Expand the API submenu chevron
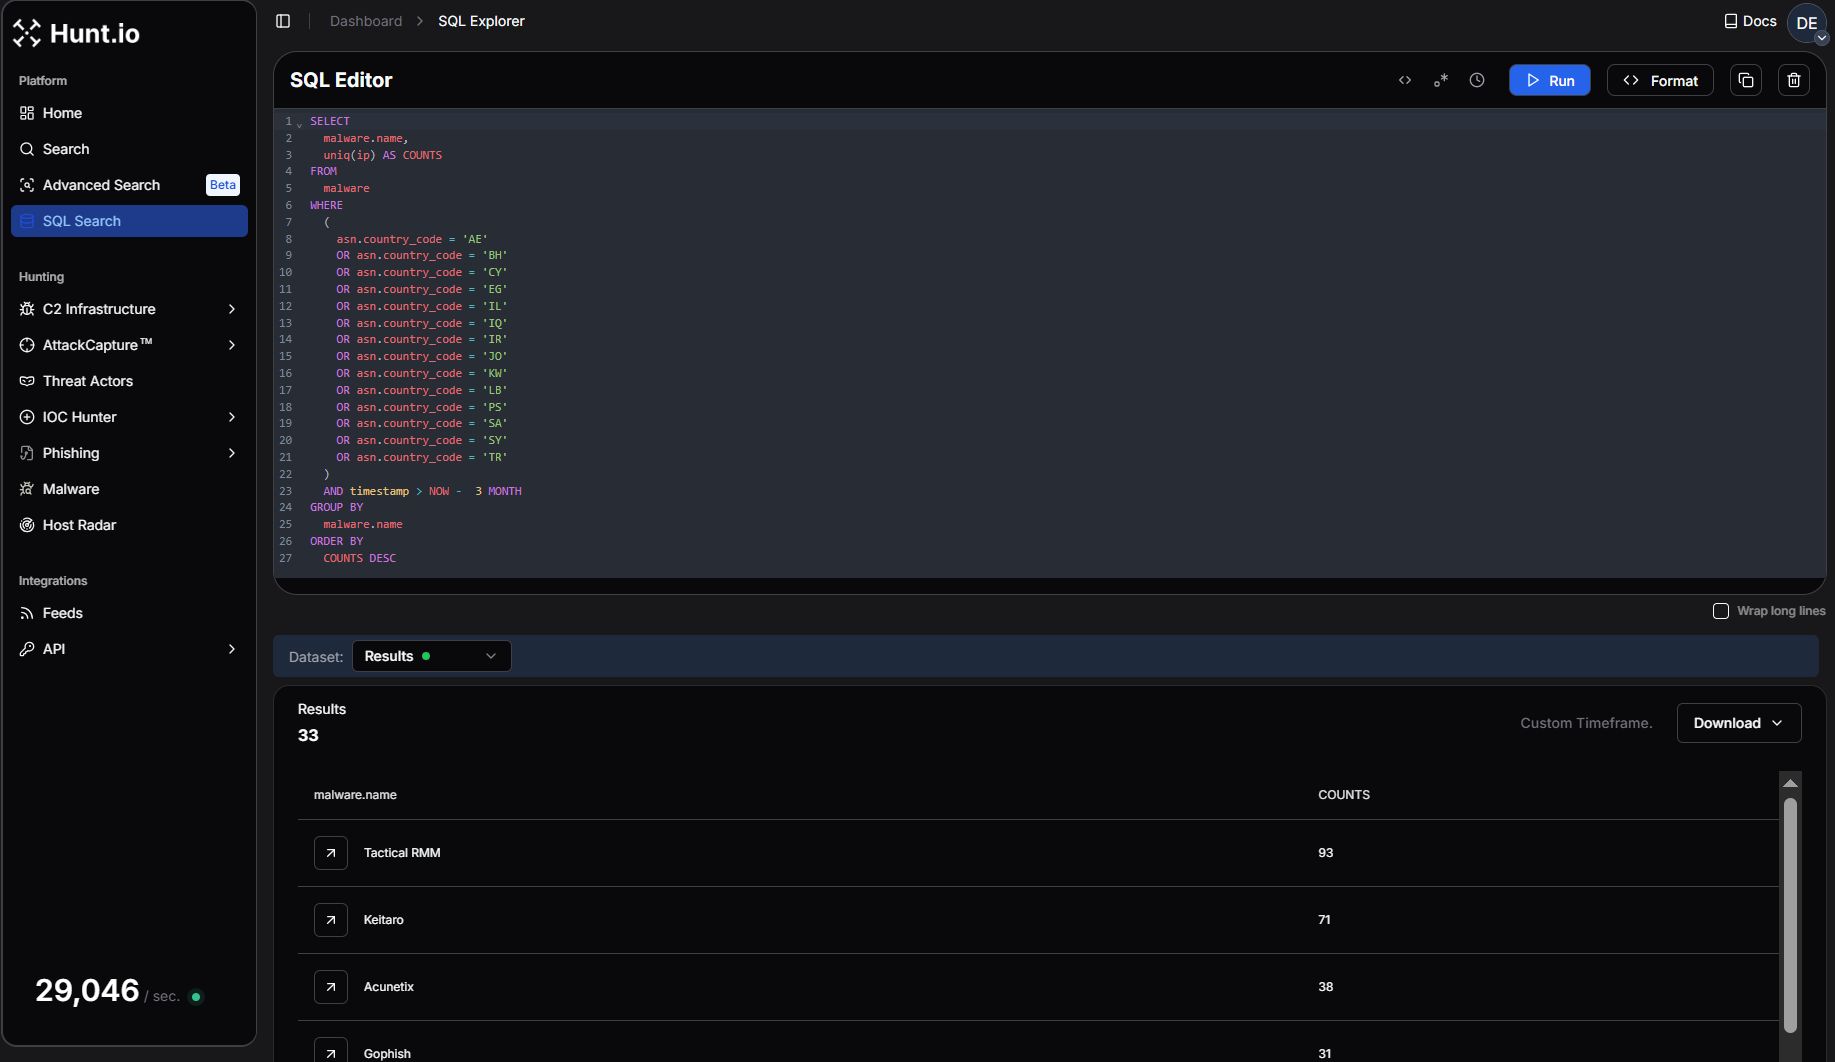 [x=232, y=649]
